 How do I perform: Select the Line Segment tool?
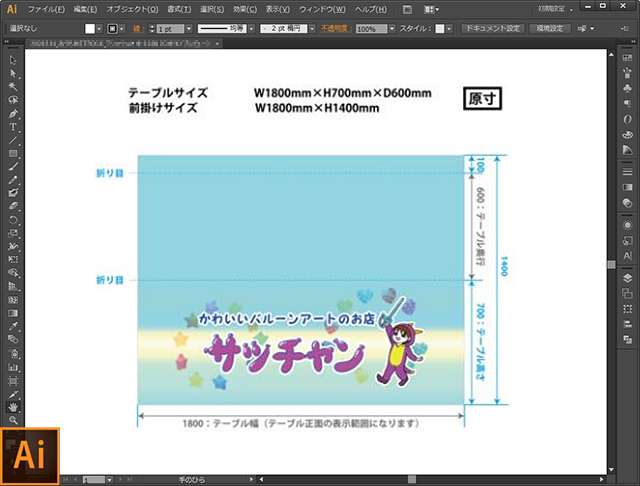[x=14, y=140]
